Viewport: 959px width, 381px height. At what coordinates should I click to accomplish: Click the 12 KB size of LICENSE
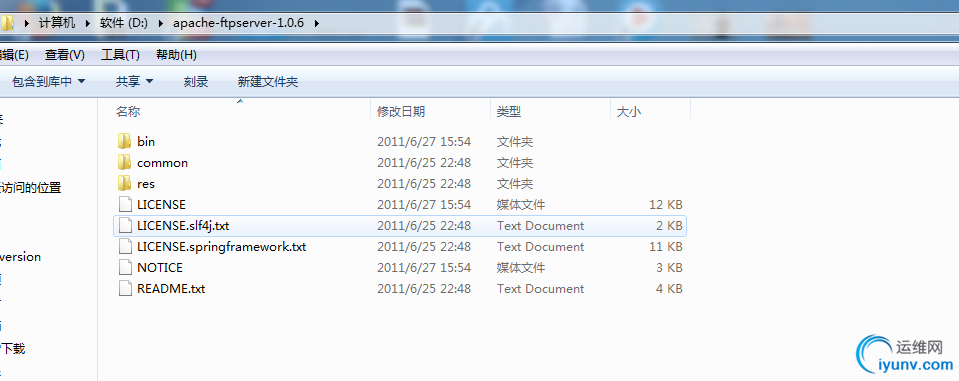[665, 205]
